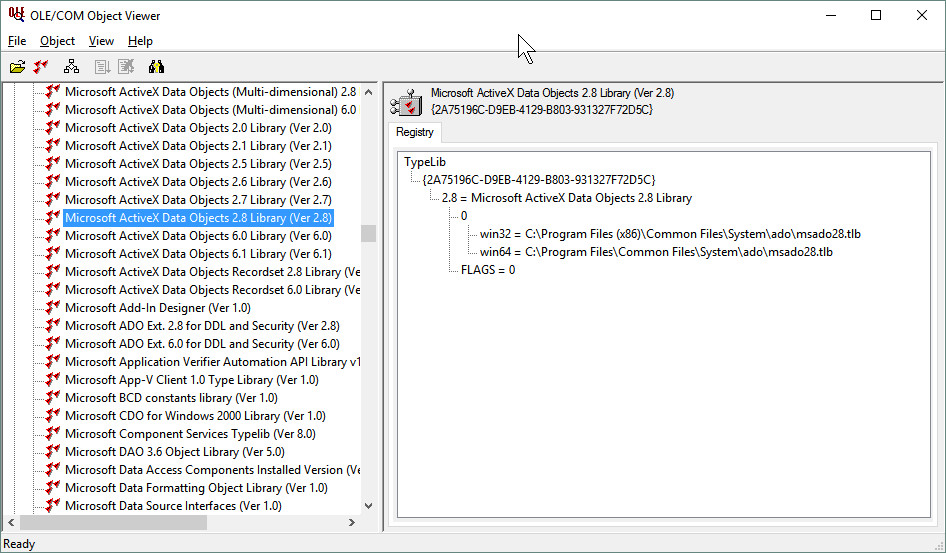The image size is (946, 553).
Task: Open the Object menu
Action: coord(57,41)
